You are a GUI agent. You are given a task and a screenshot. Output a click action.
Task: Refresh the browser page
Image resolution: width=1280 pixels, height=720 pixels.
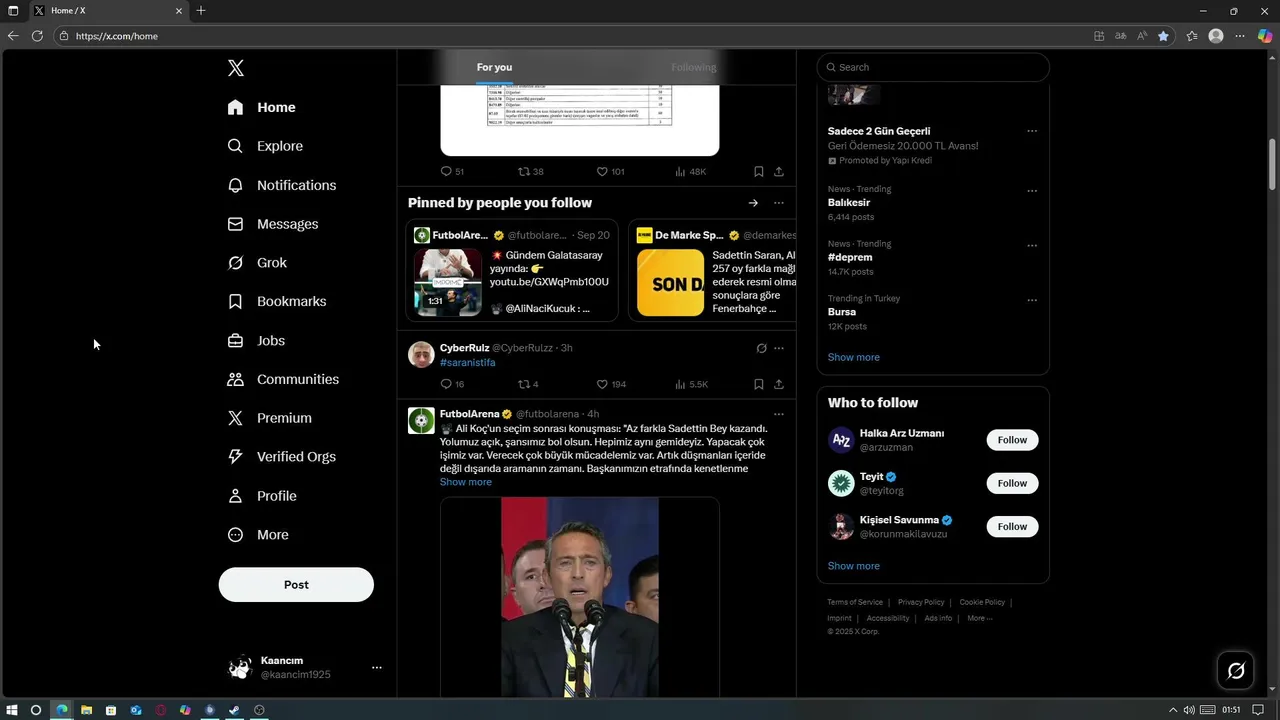(x=37, y=36)
